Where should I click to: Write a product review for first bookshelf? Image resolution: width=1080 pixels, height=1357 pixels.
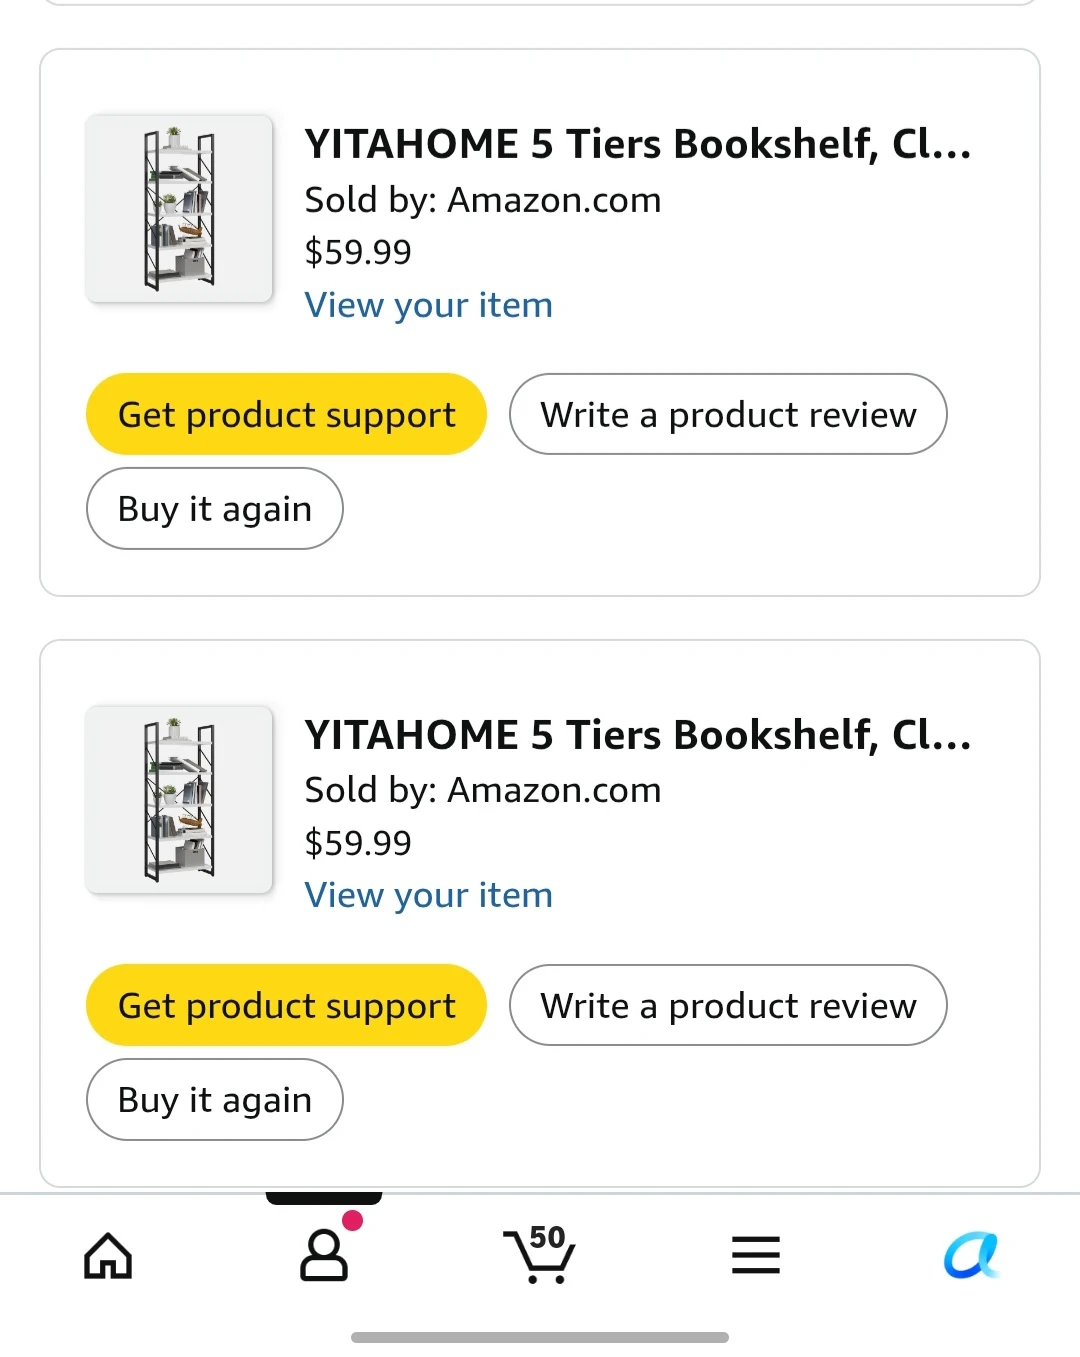pyautogui.click(x=728, y=414)
